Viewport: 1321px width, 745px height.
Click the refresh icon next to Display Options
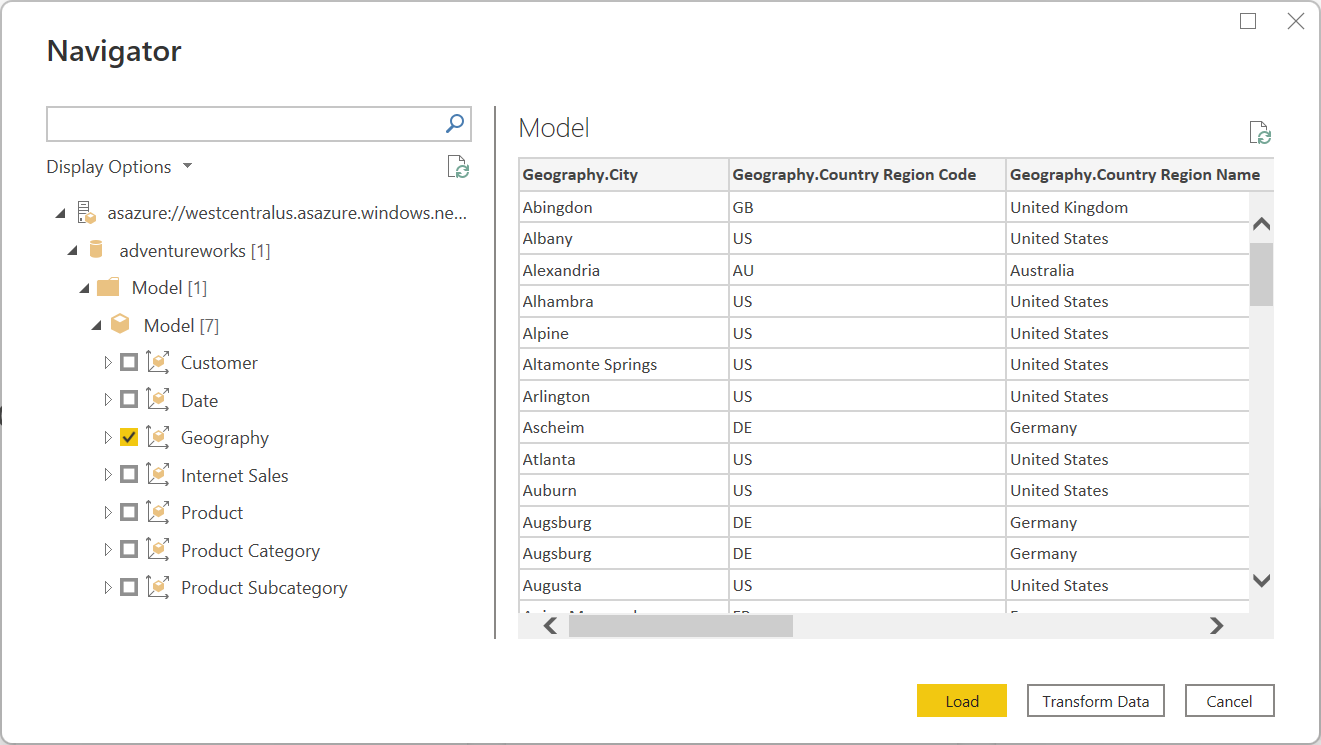pyautogui.click(x=458, y=167)
